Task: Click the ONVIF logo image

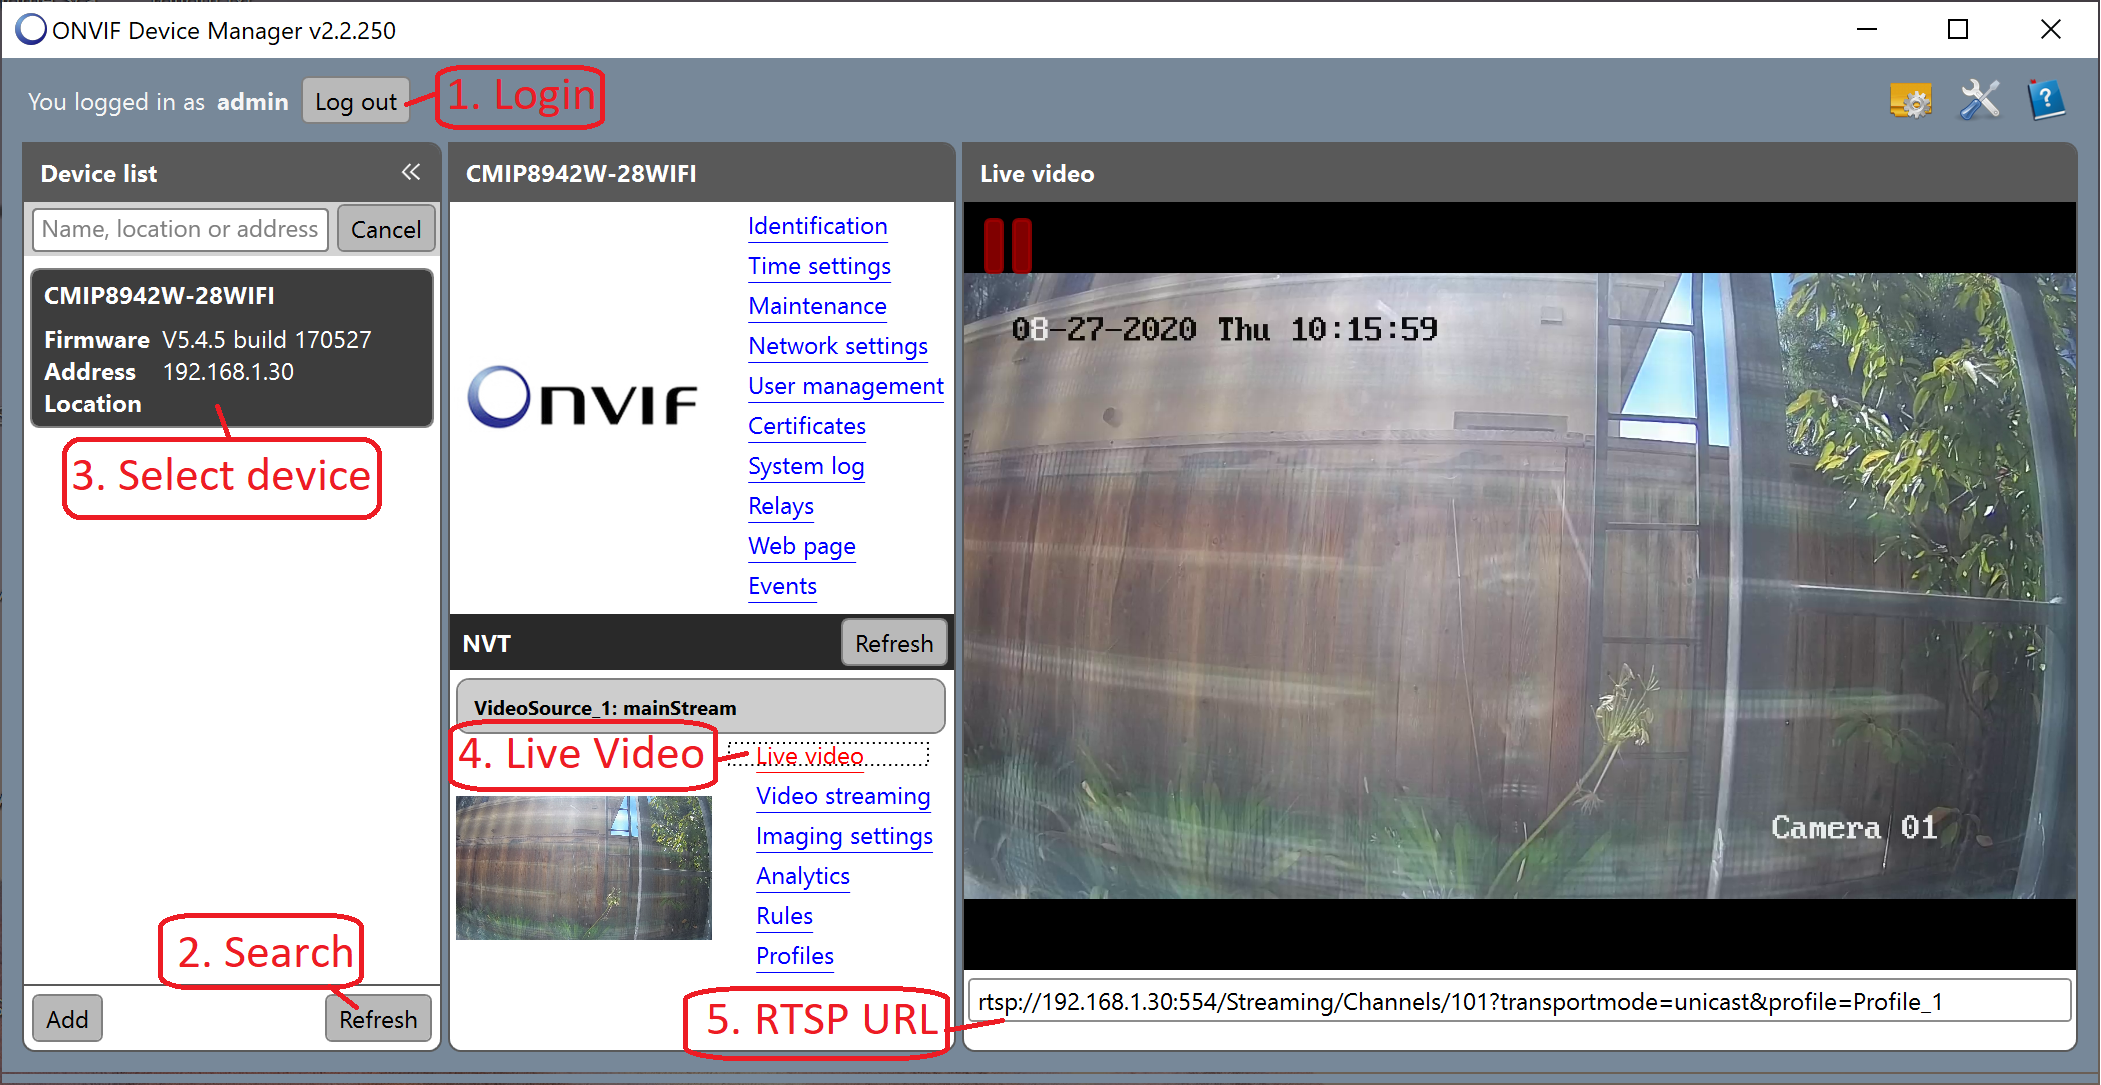Action: [583, 398]
